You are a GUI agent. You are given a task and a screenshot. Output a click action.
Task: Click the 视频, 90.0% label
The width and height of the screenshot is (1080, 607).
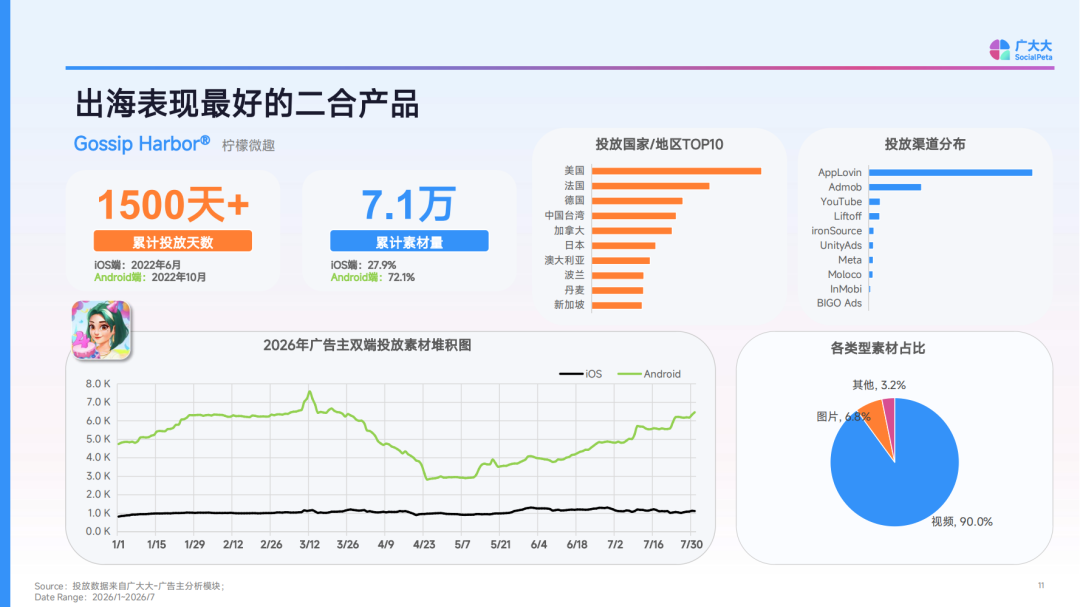click(x=962, y=522)
